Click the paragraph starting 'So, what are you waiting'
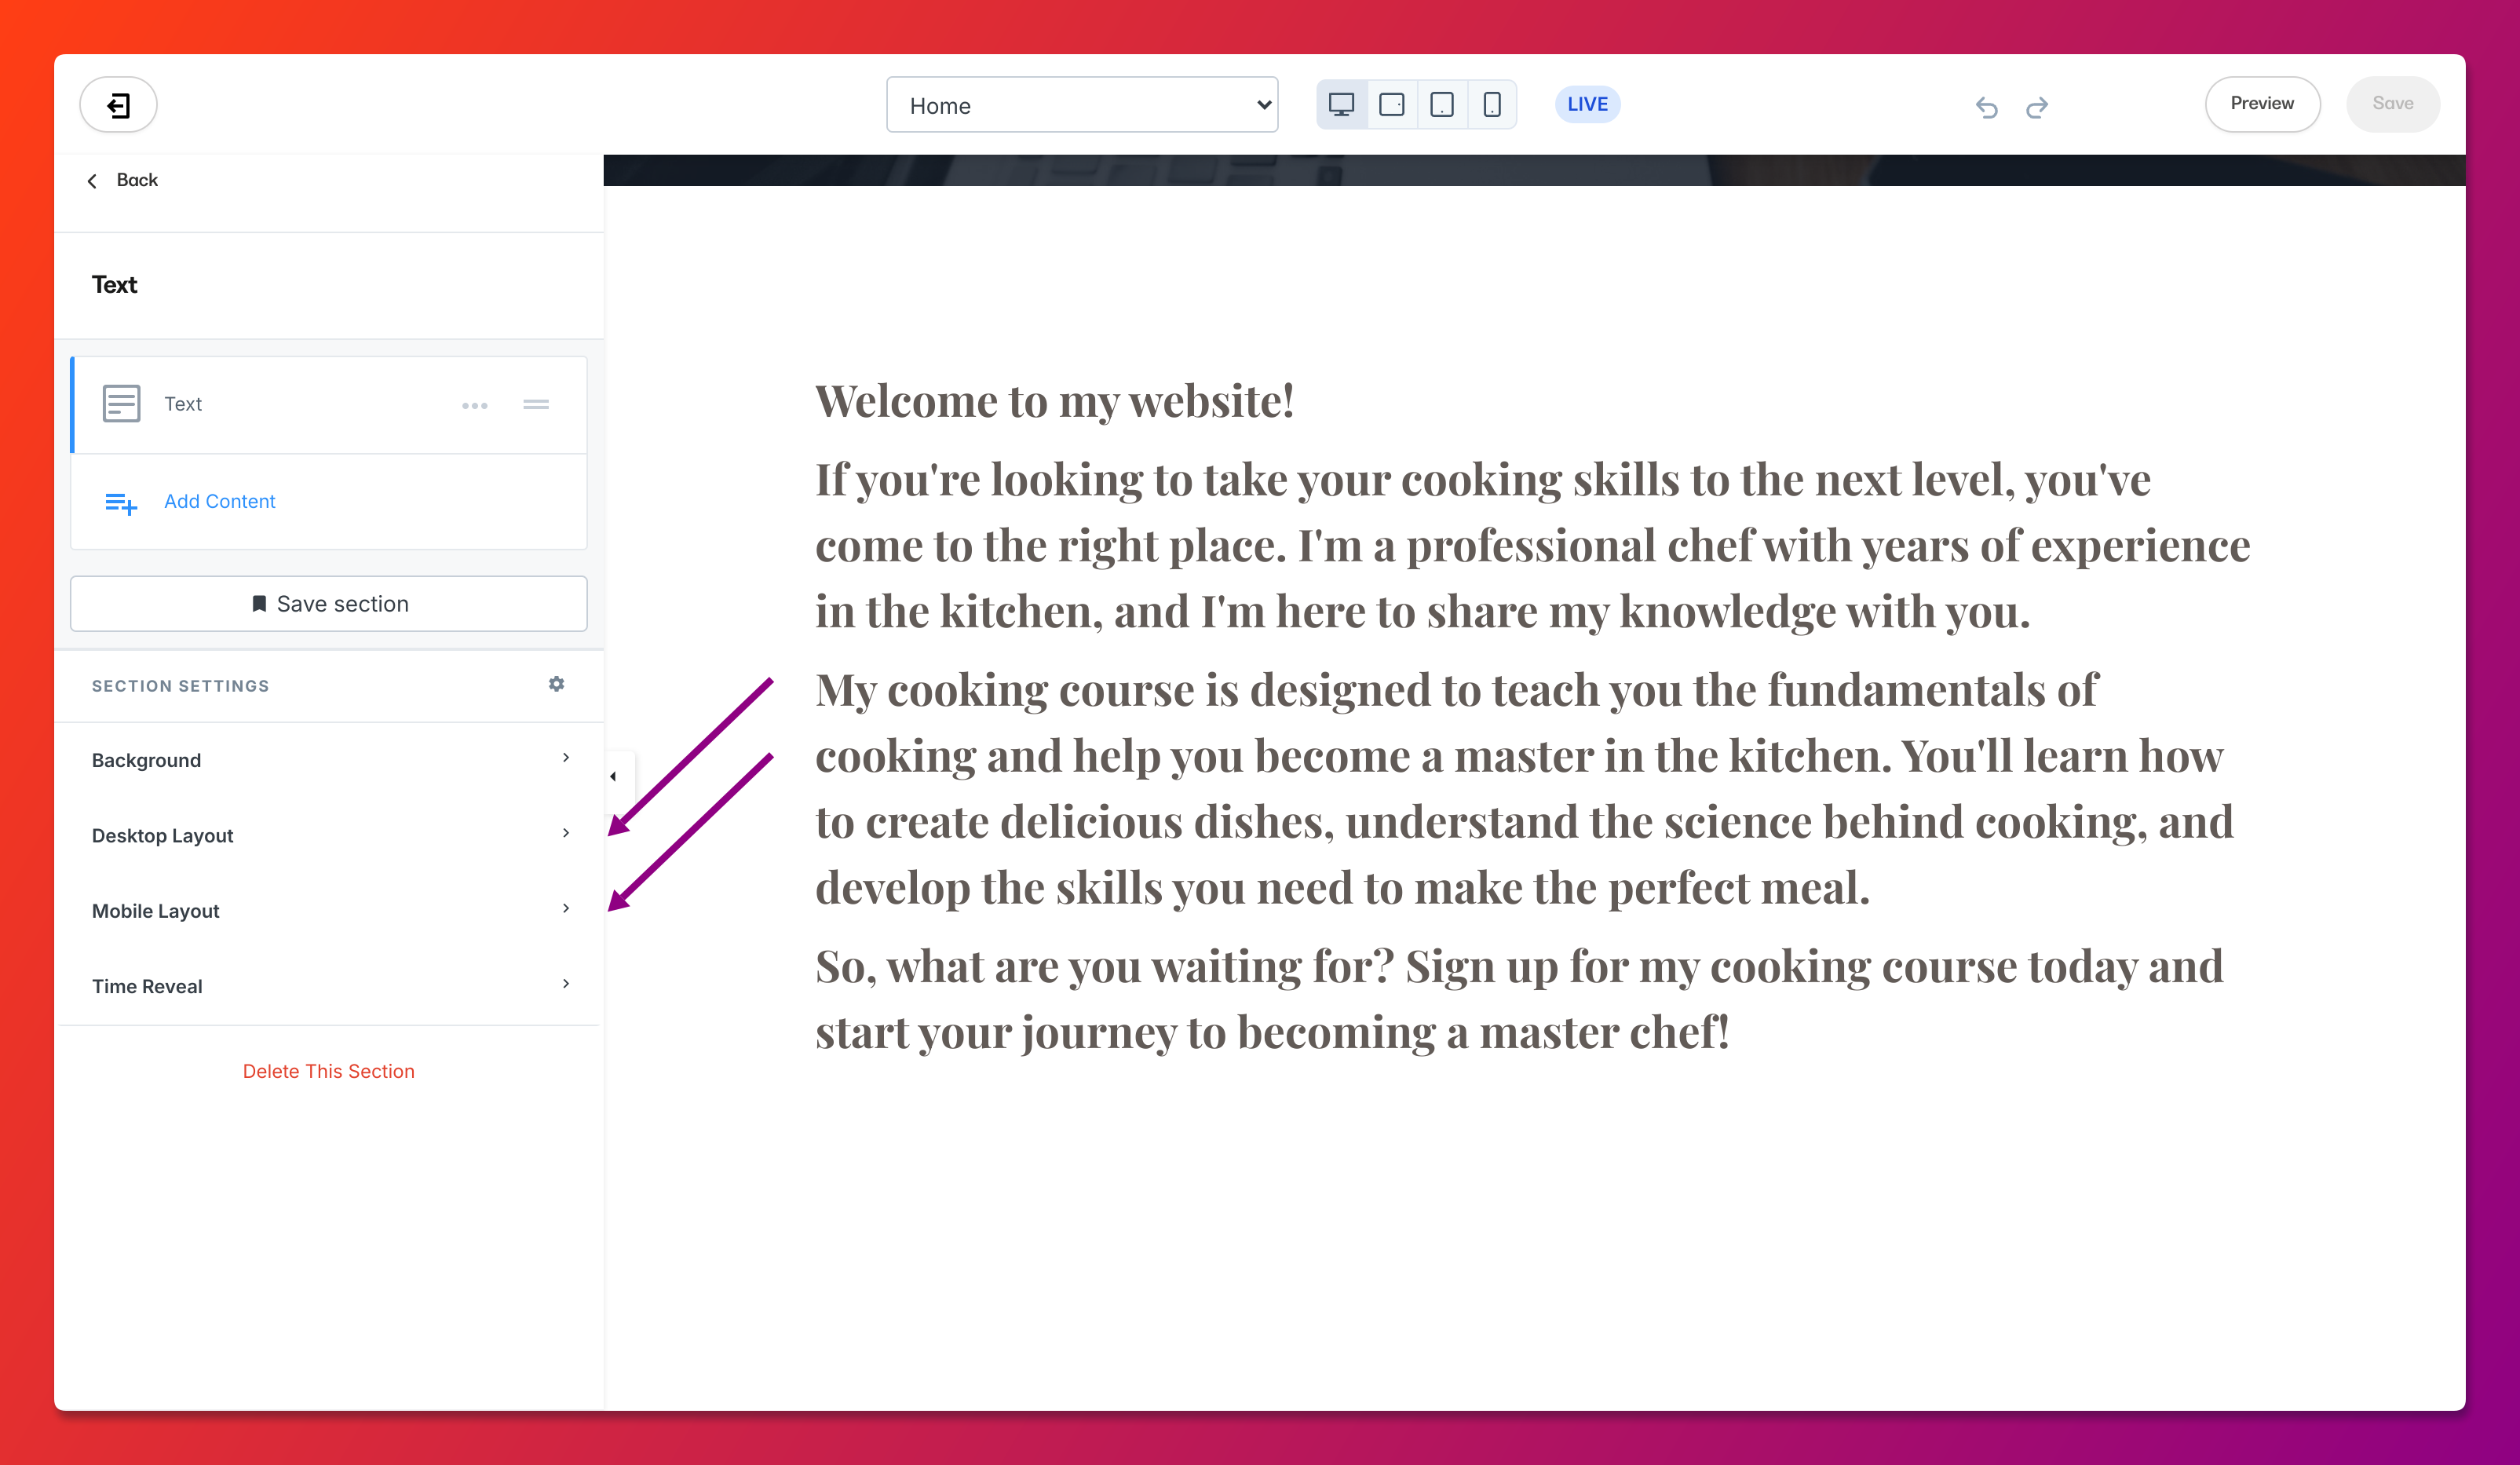The image size is (2520, 1465). 1519,999
